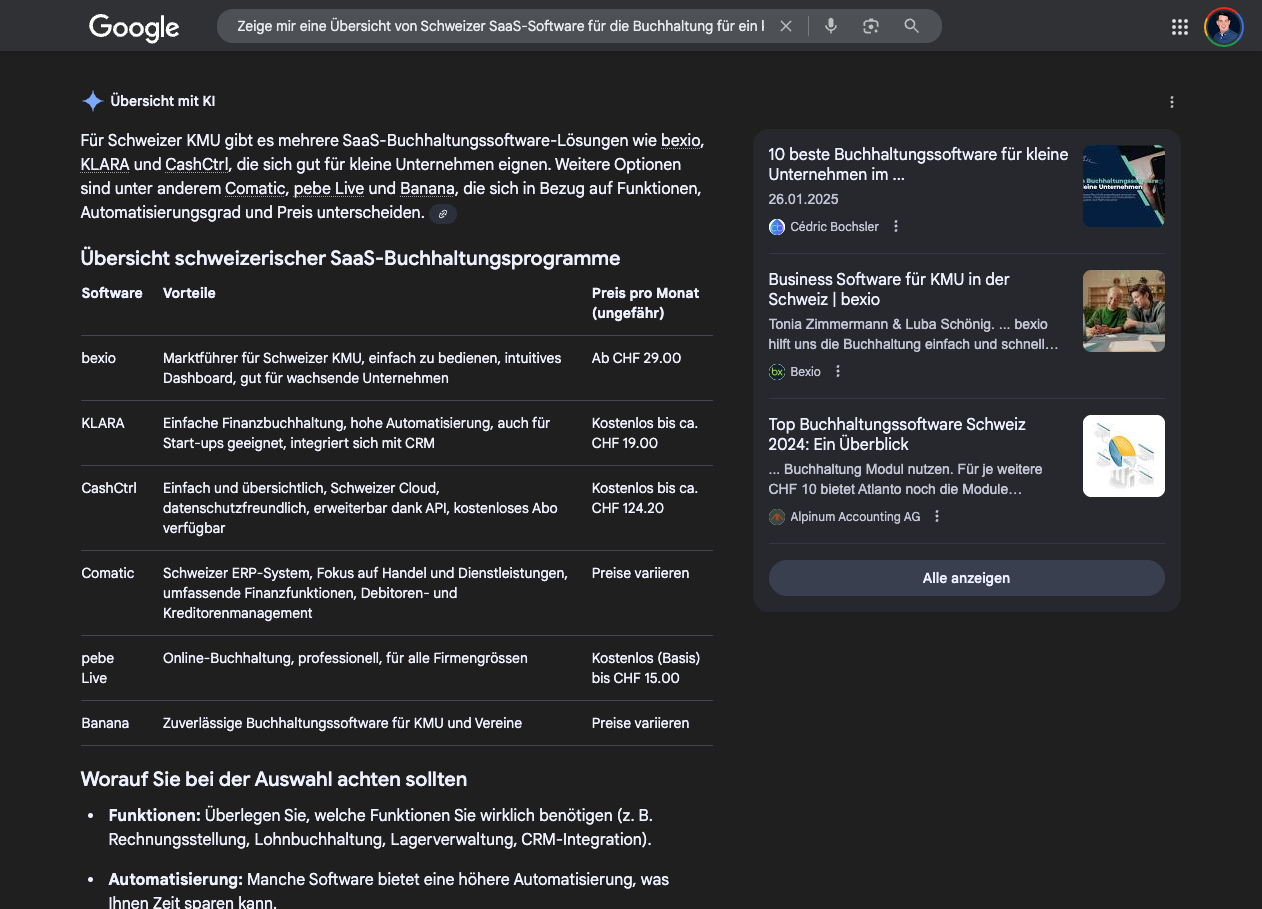The height and width of the screenshot is (909, 1262).
Task: Click the 'KLARA' table cell
Action: pyautogui.click(x=103, y=423)
